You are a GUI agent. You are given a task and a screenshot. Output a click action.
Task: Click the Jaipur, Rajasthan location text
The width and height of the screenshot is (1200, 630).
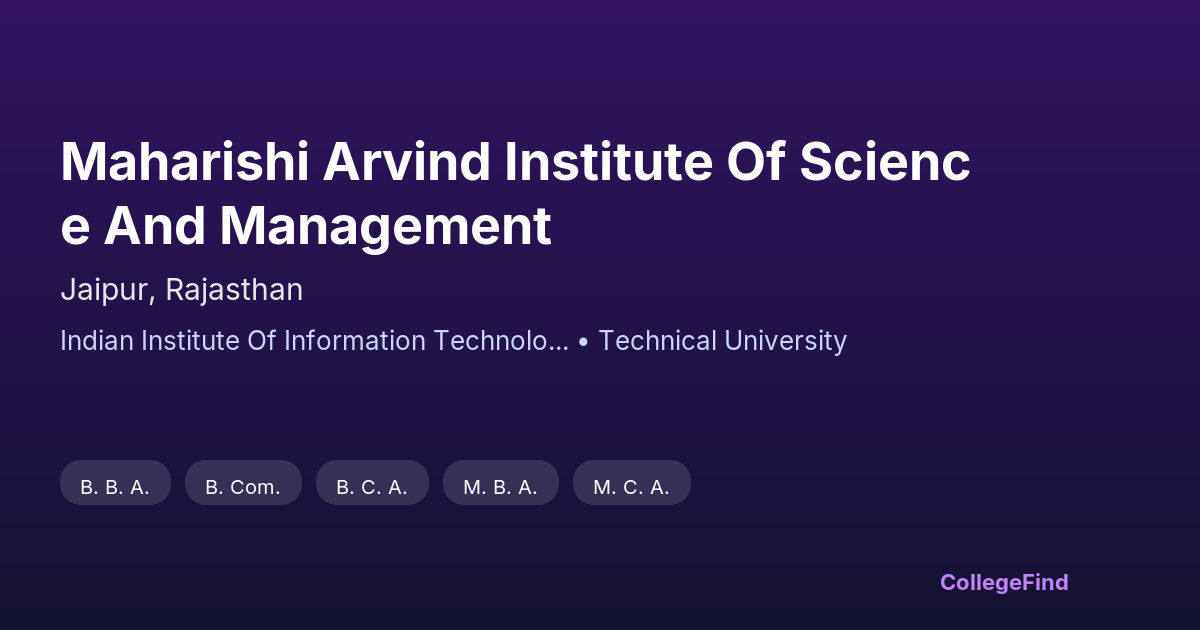pos(181,290)
